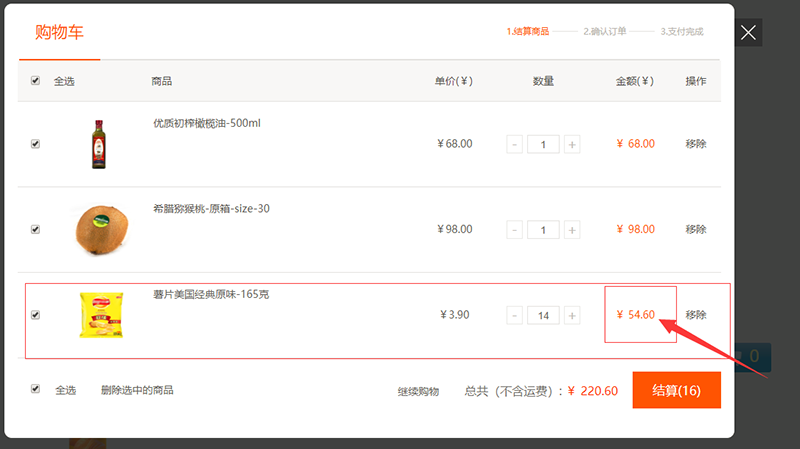The width and height of the screenshot is (800, 449).
Task: Uncheck the potato chips item checkbox
Action: tap(36, 315)
